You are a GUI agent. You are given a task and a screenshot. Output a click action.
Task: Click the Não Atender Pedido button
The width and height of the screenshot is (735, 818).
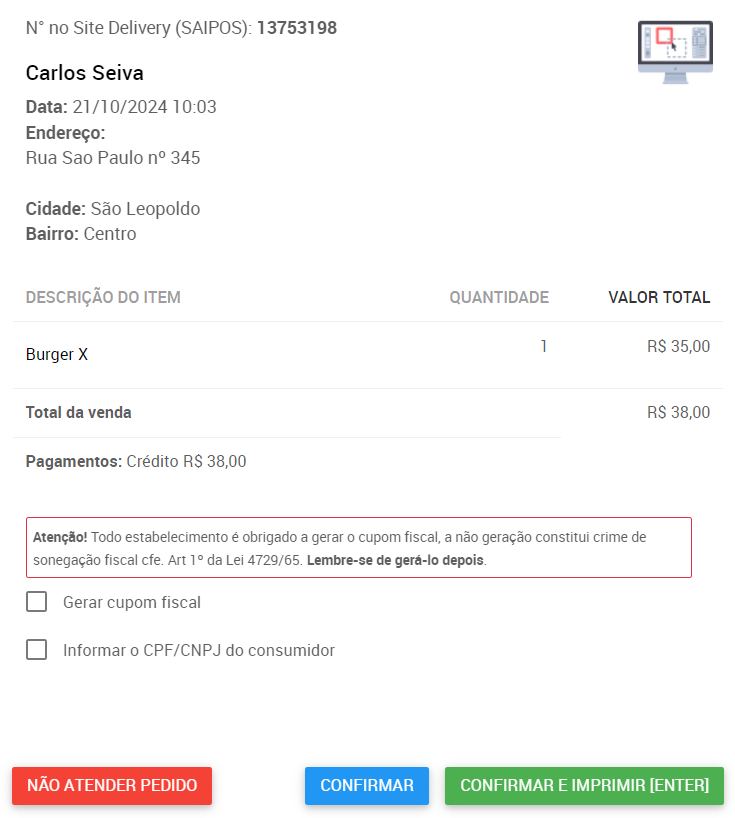[112, 785]
